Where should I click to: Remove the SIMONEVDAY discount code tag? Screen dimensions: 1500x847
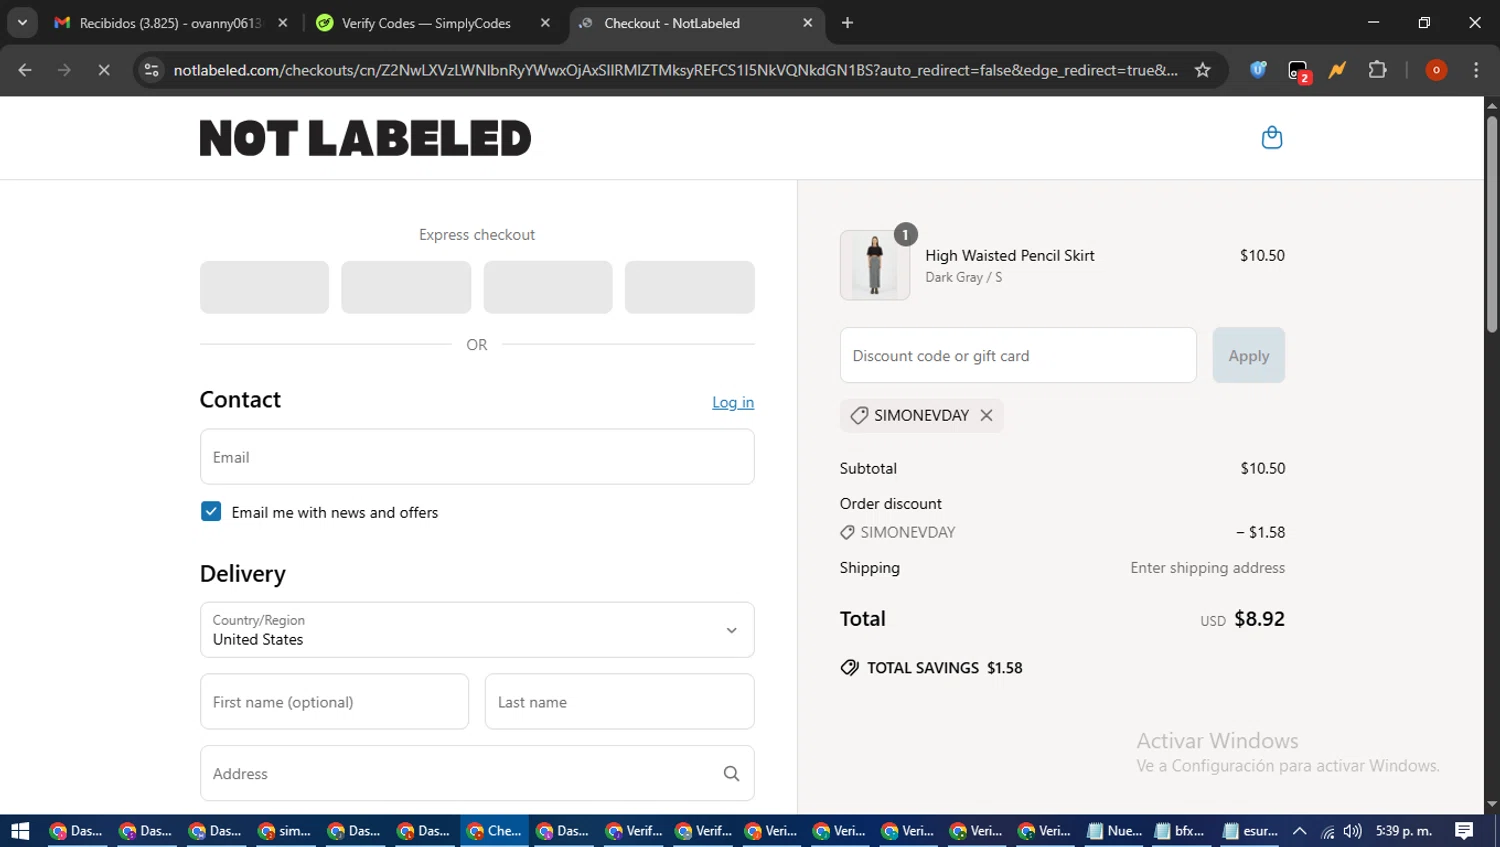[986, 415]
